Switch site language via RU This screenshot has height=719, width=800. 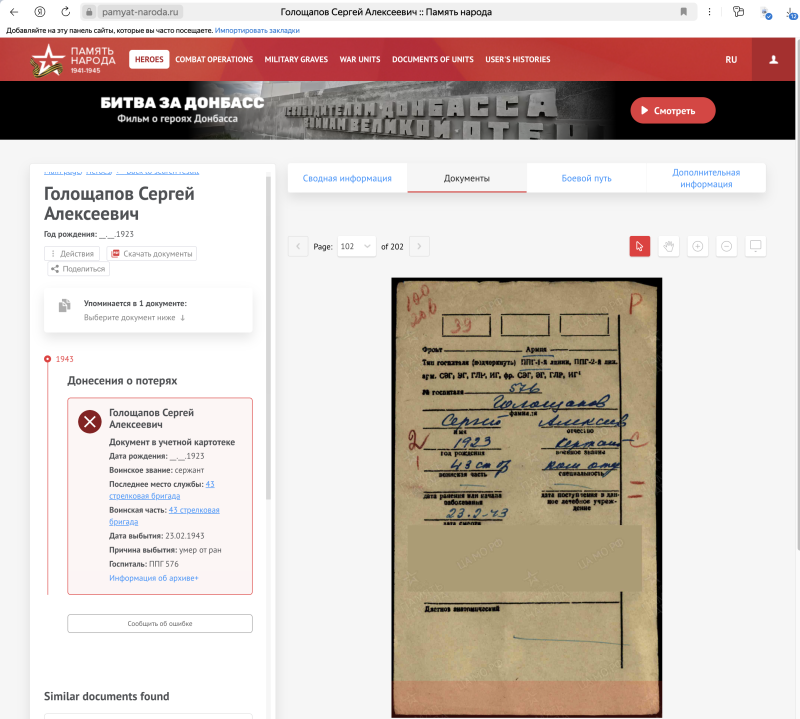(x=731, y=60)
